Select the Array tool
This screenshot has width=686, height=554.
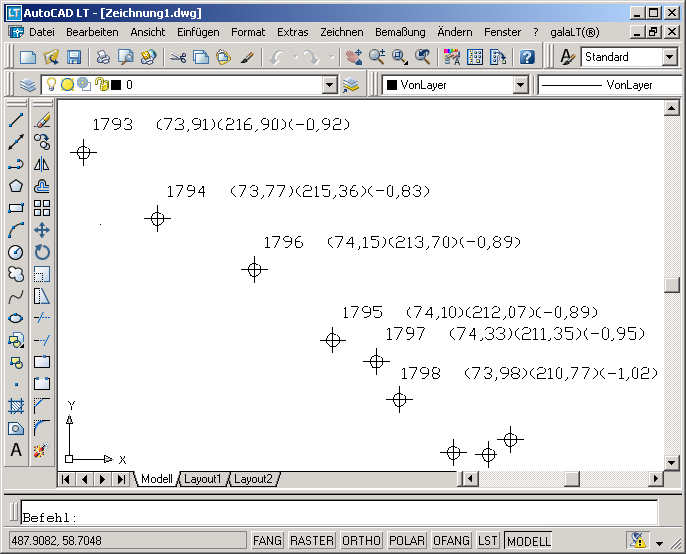click(42, 208)
